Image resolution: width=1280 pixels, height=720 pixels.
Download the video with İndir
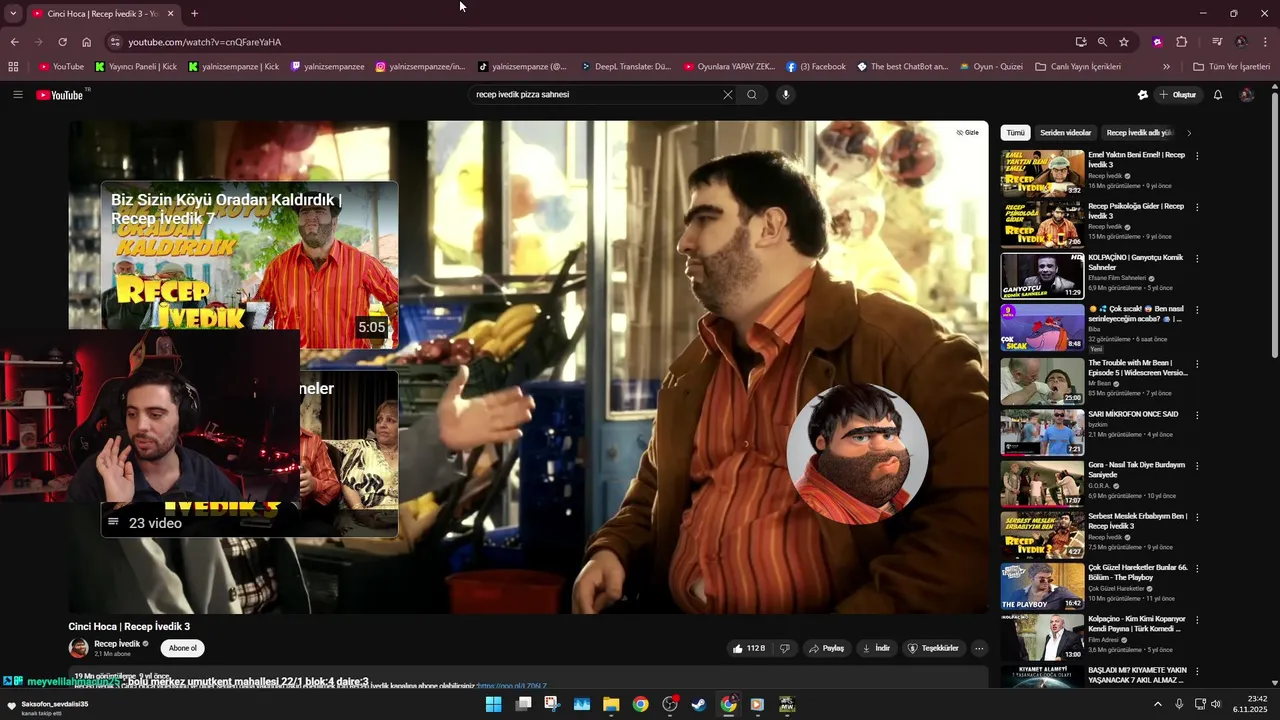click(x=876, y=648)
